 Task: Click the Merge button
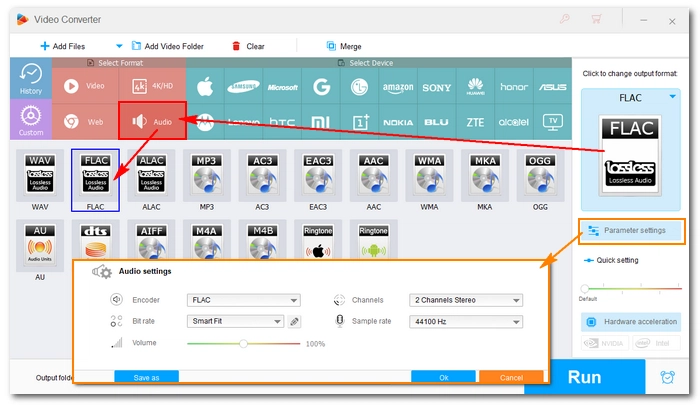(344, 46)
